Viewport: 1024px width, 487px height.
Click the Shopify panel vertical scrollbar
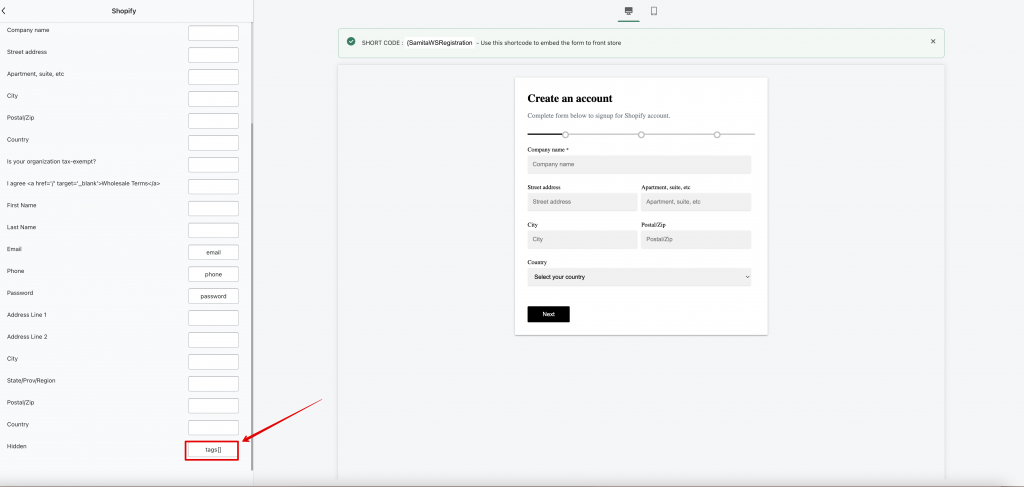click(251, 297)
